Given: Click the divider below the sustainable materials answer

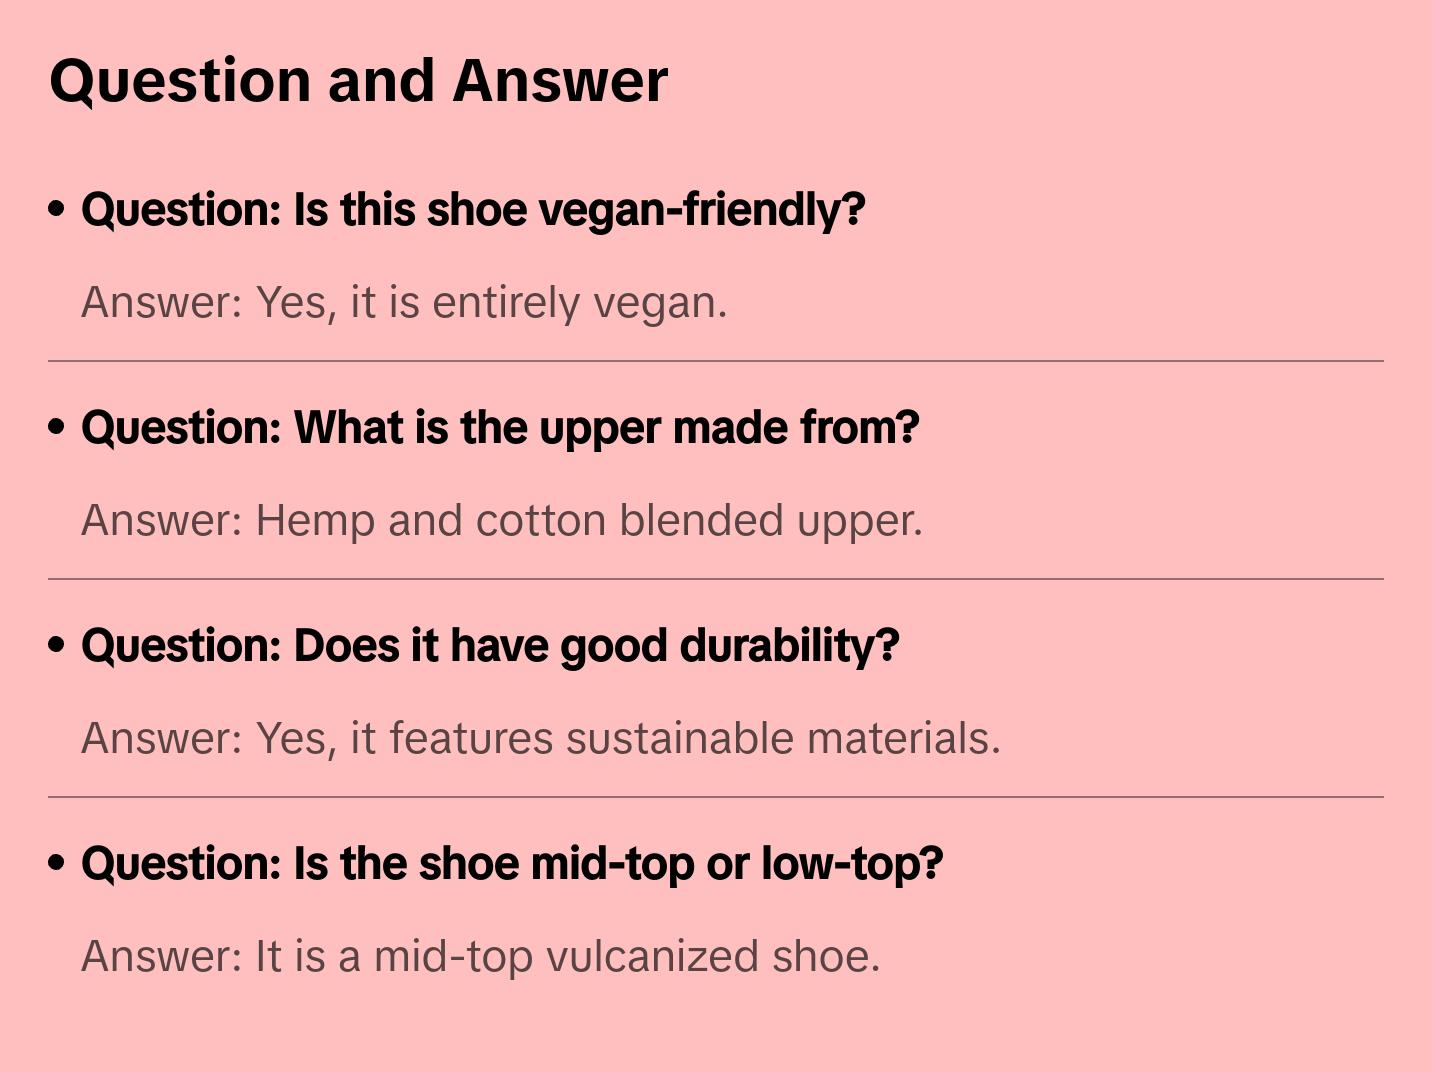Looking at the screenshot, I should click(716, 797).
